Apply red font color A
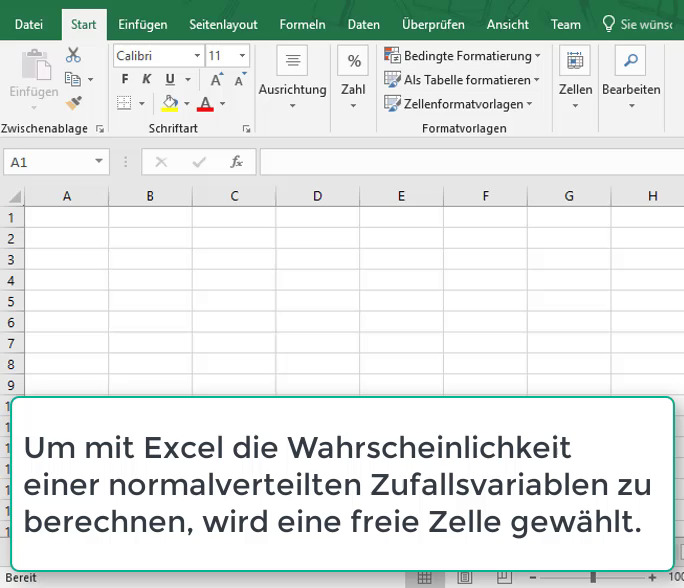 [x=205, y=104]
